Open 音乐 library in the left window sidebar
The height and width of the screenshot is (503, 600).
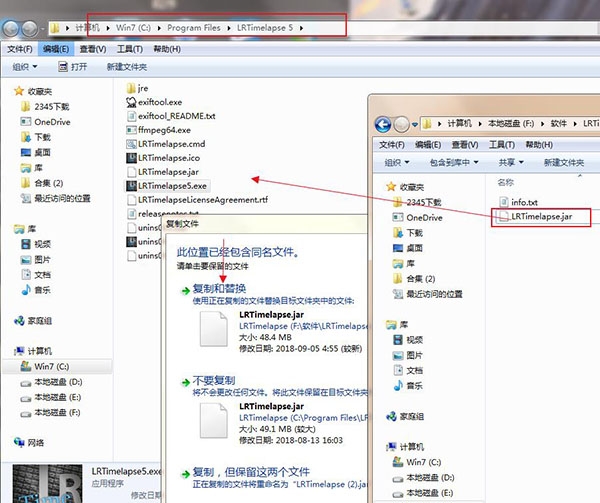point(35,290)
